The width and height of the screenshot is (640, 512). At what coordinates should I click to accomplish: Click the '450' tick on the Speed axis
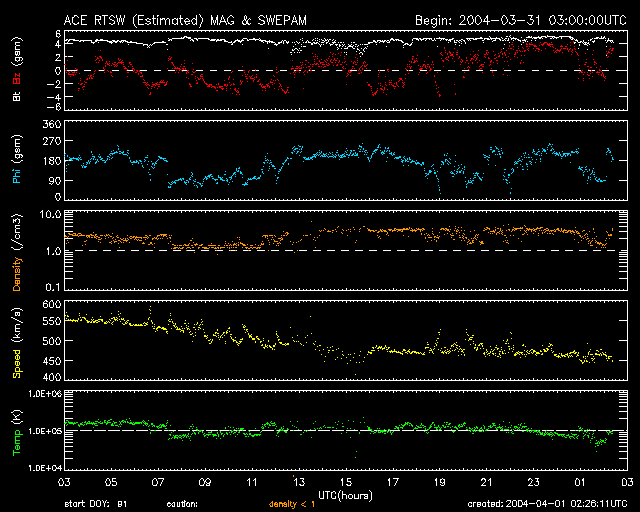click(x=52, y=361)
